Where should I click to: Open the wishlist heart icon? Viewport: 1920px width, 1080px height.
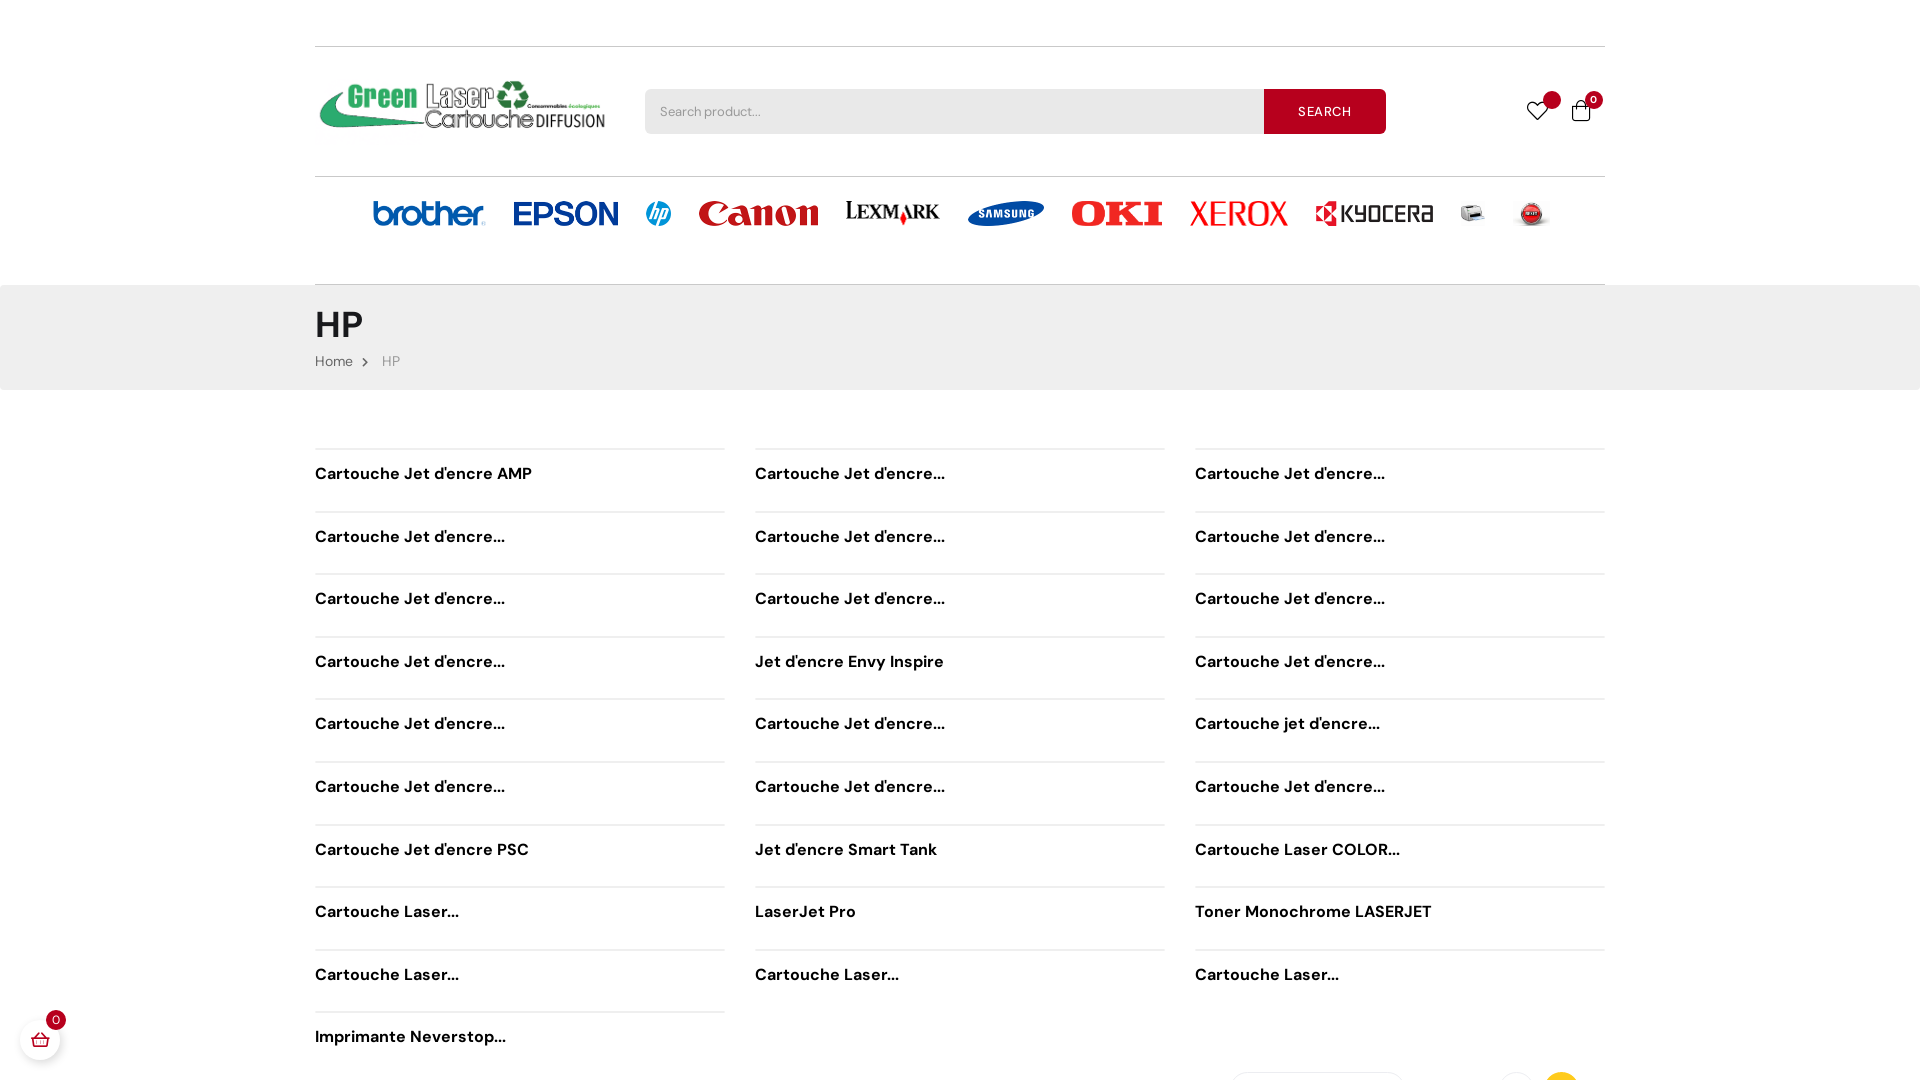(1537, 111)
